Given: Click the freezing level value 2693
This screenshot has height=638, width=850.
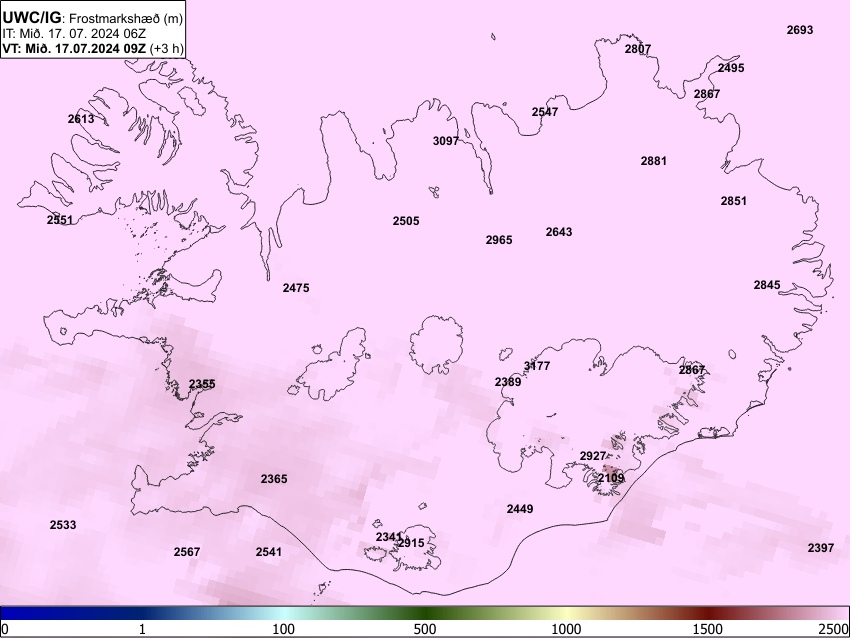Looking at the screenshot, I should pyautogui.click(x=800, y=30).
